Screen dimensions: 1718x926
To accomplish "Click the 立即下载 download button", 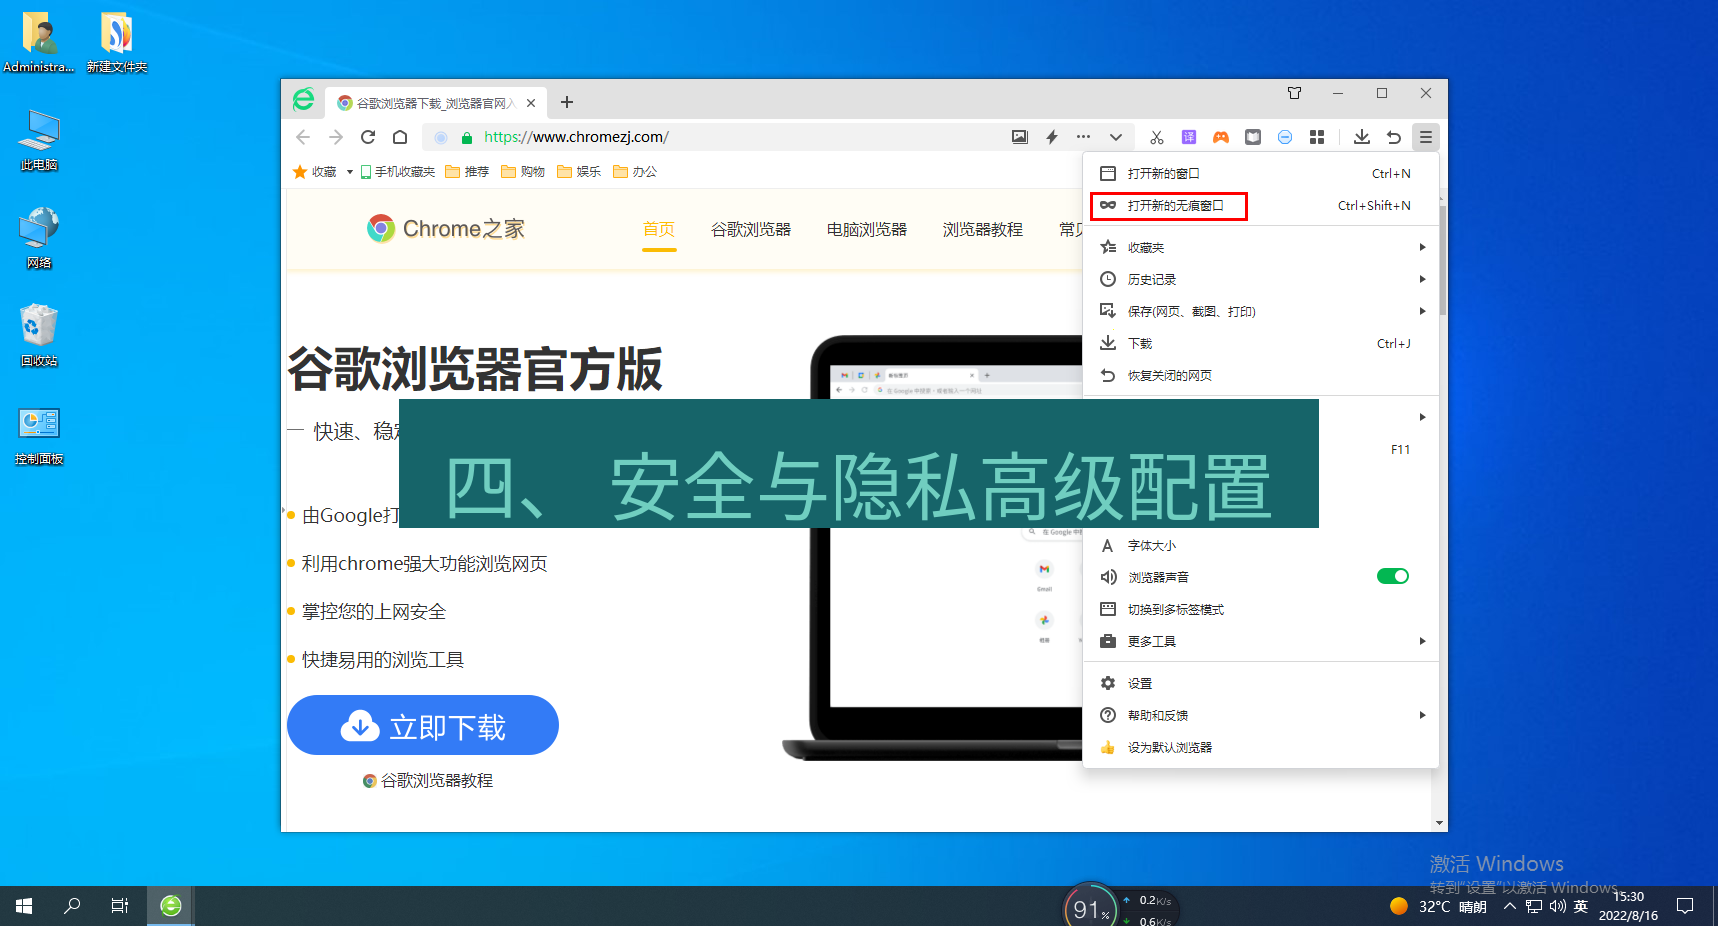I will click(422, 725).
